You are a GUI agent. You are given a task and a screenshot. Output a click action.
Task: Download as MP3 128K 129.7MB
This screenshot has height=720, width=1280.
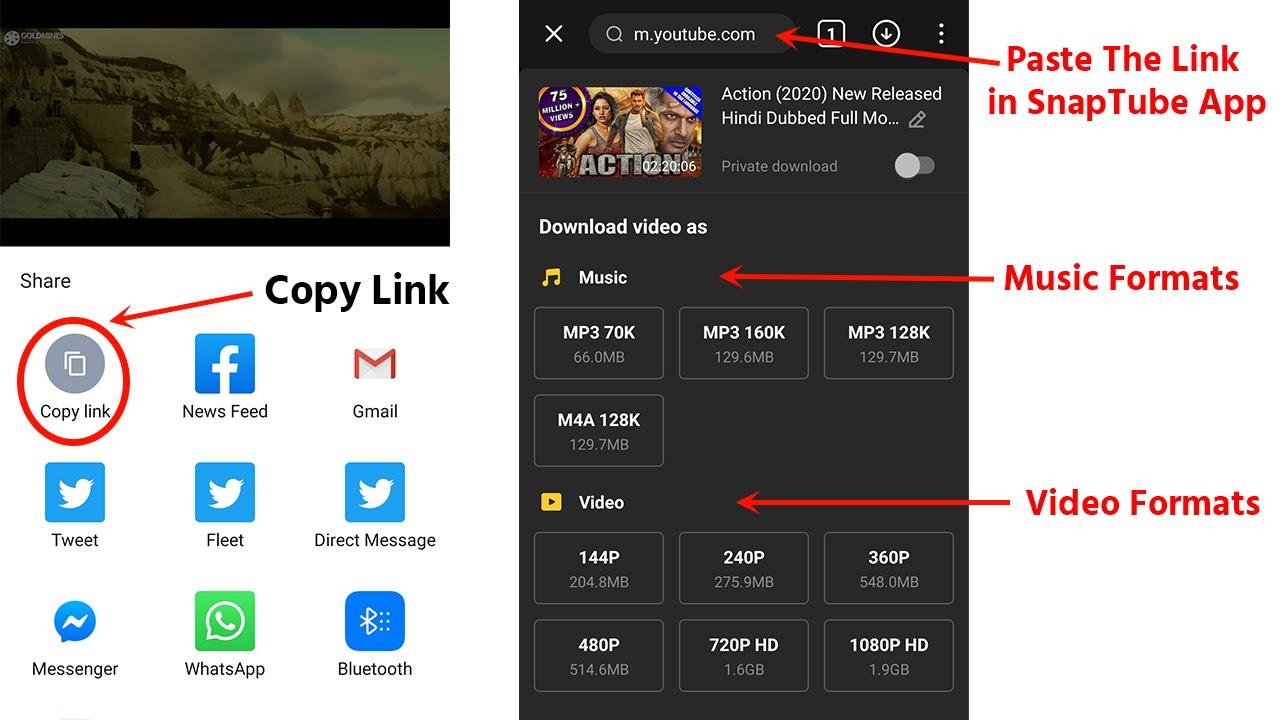pos(889,343)
